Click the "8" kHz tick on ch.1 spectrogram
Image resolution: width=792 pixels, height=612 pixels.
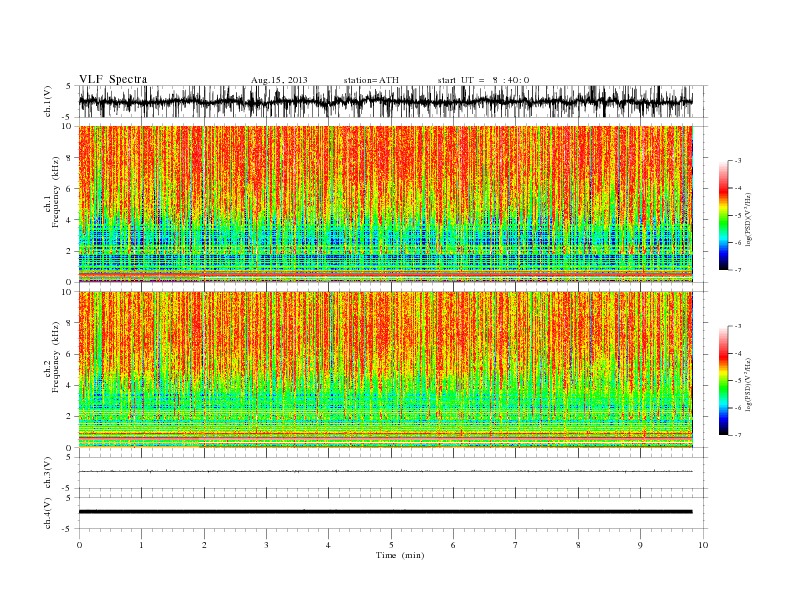(x=70, y=158)
